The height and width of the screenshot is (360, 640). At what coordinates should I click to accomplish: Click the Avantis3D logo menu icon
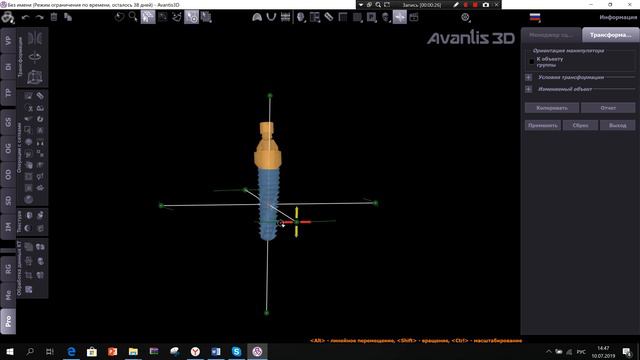pyautogui.click(x=7, y=17)
